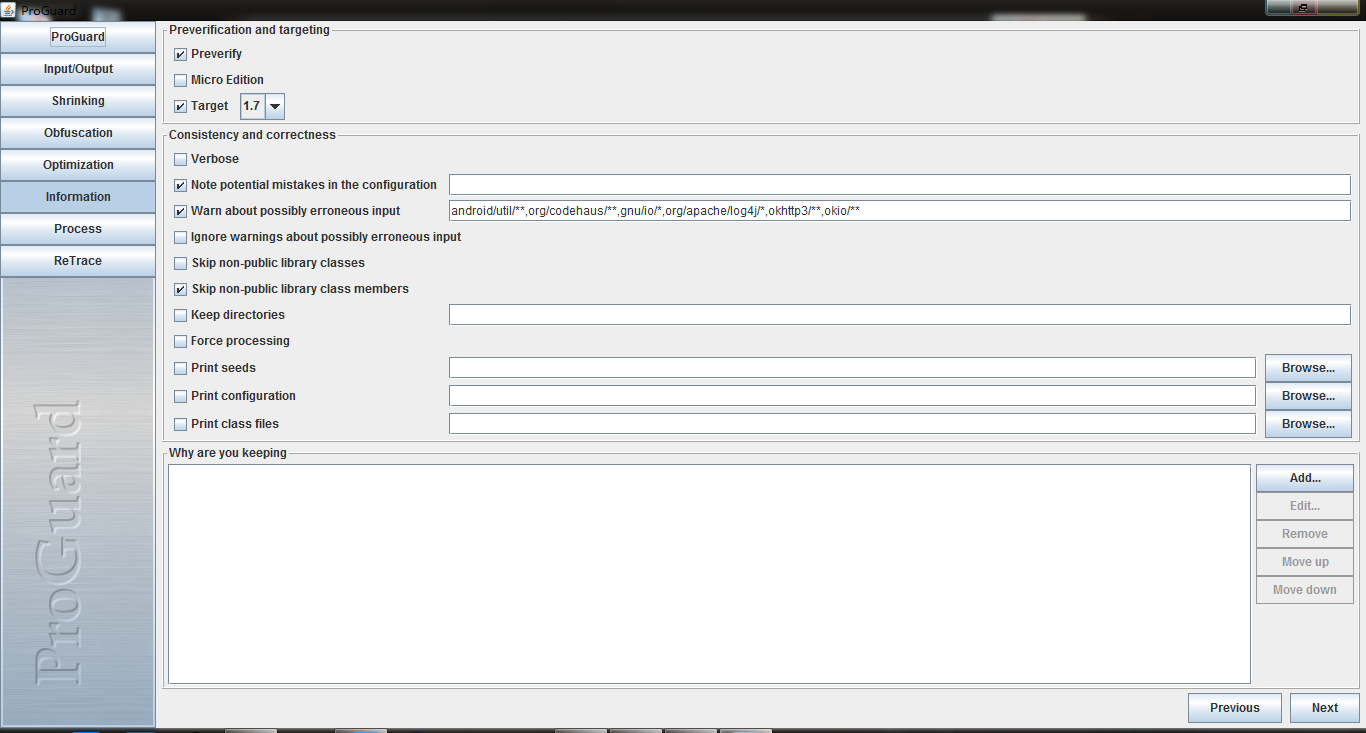Enable Skip non-public library classes

click(180, 263)
